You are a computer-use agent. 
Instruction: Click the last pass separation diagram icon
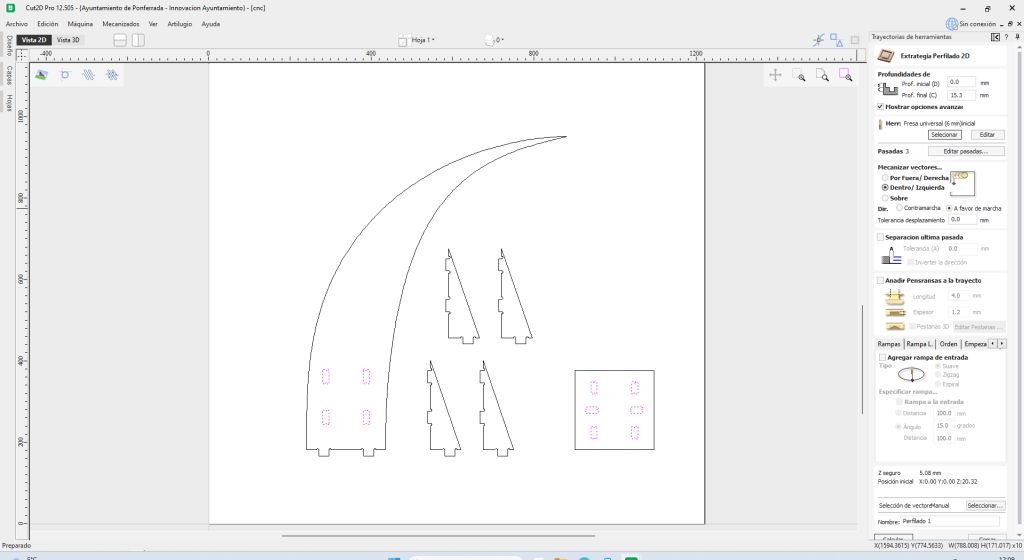pyautogui.click(x=891, y=255)
